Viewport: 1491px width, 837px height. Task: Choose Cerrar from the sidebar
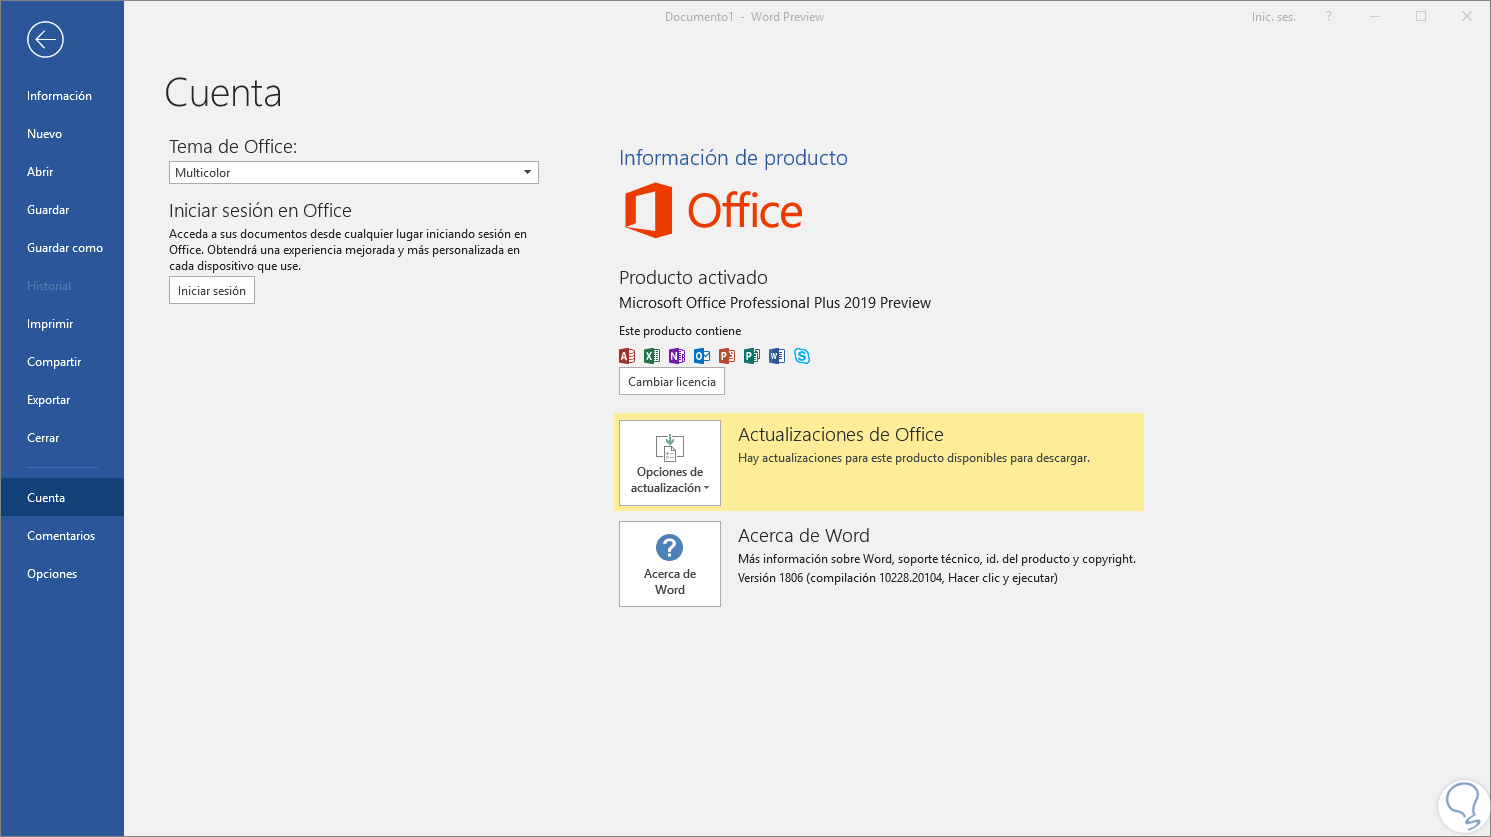pos(43,438)
